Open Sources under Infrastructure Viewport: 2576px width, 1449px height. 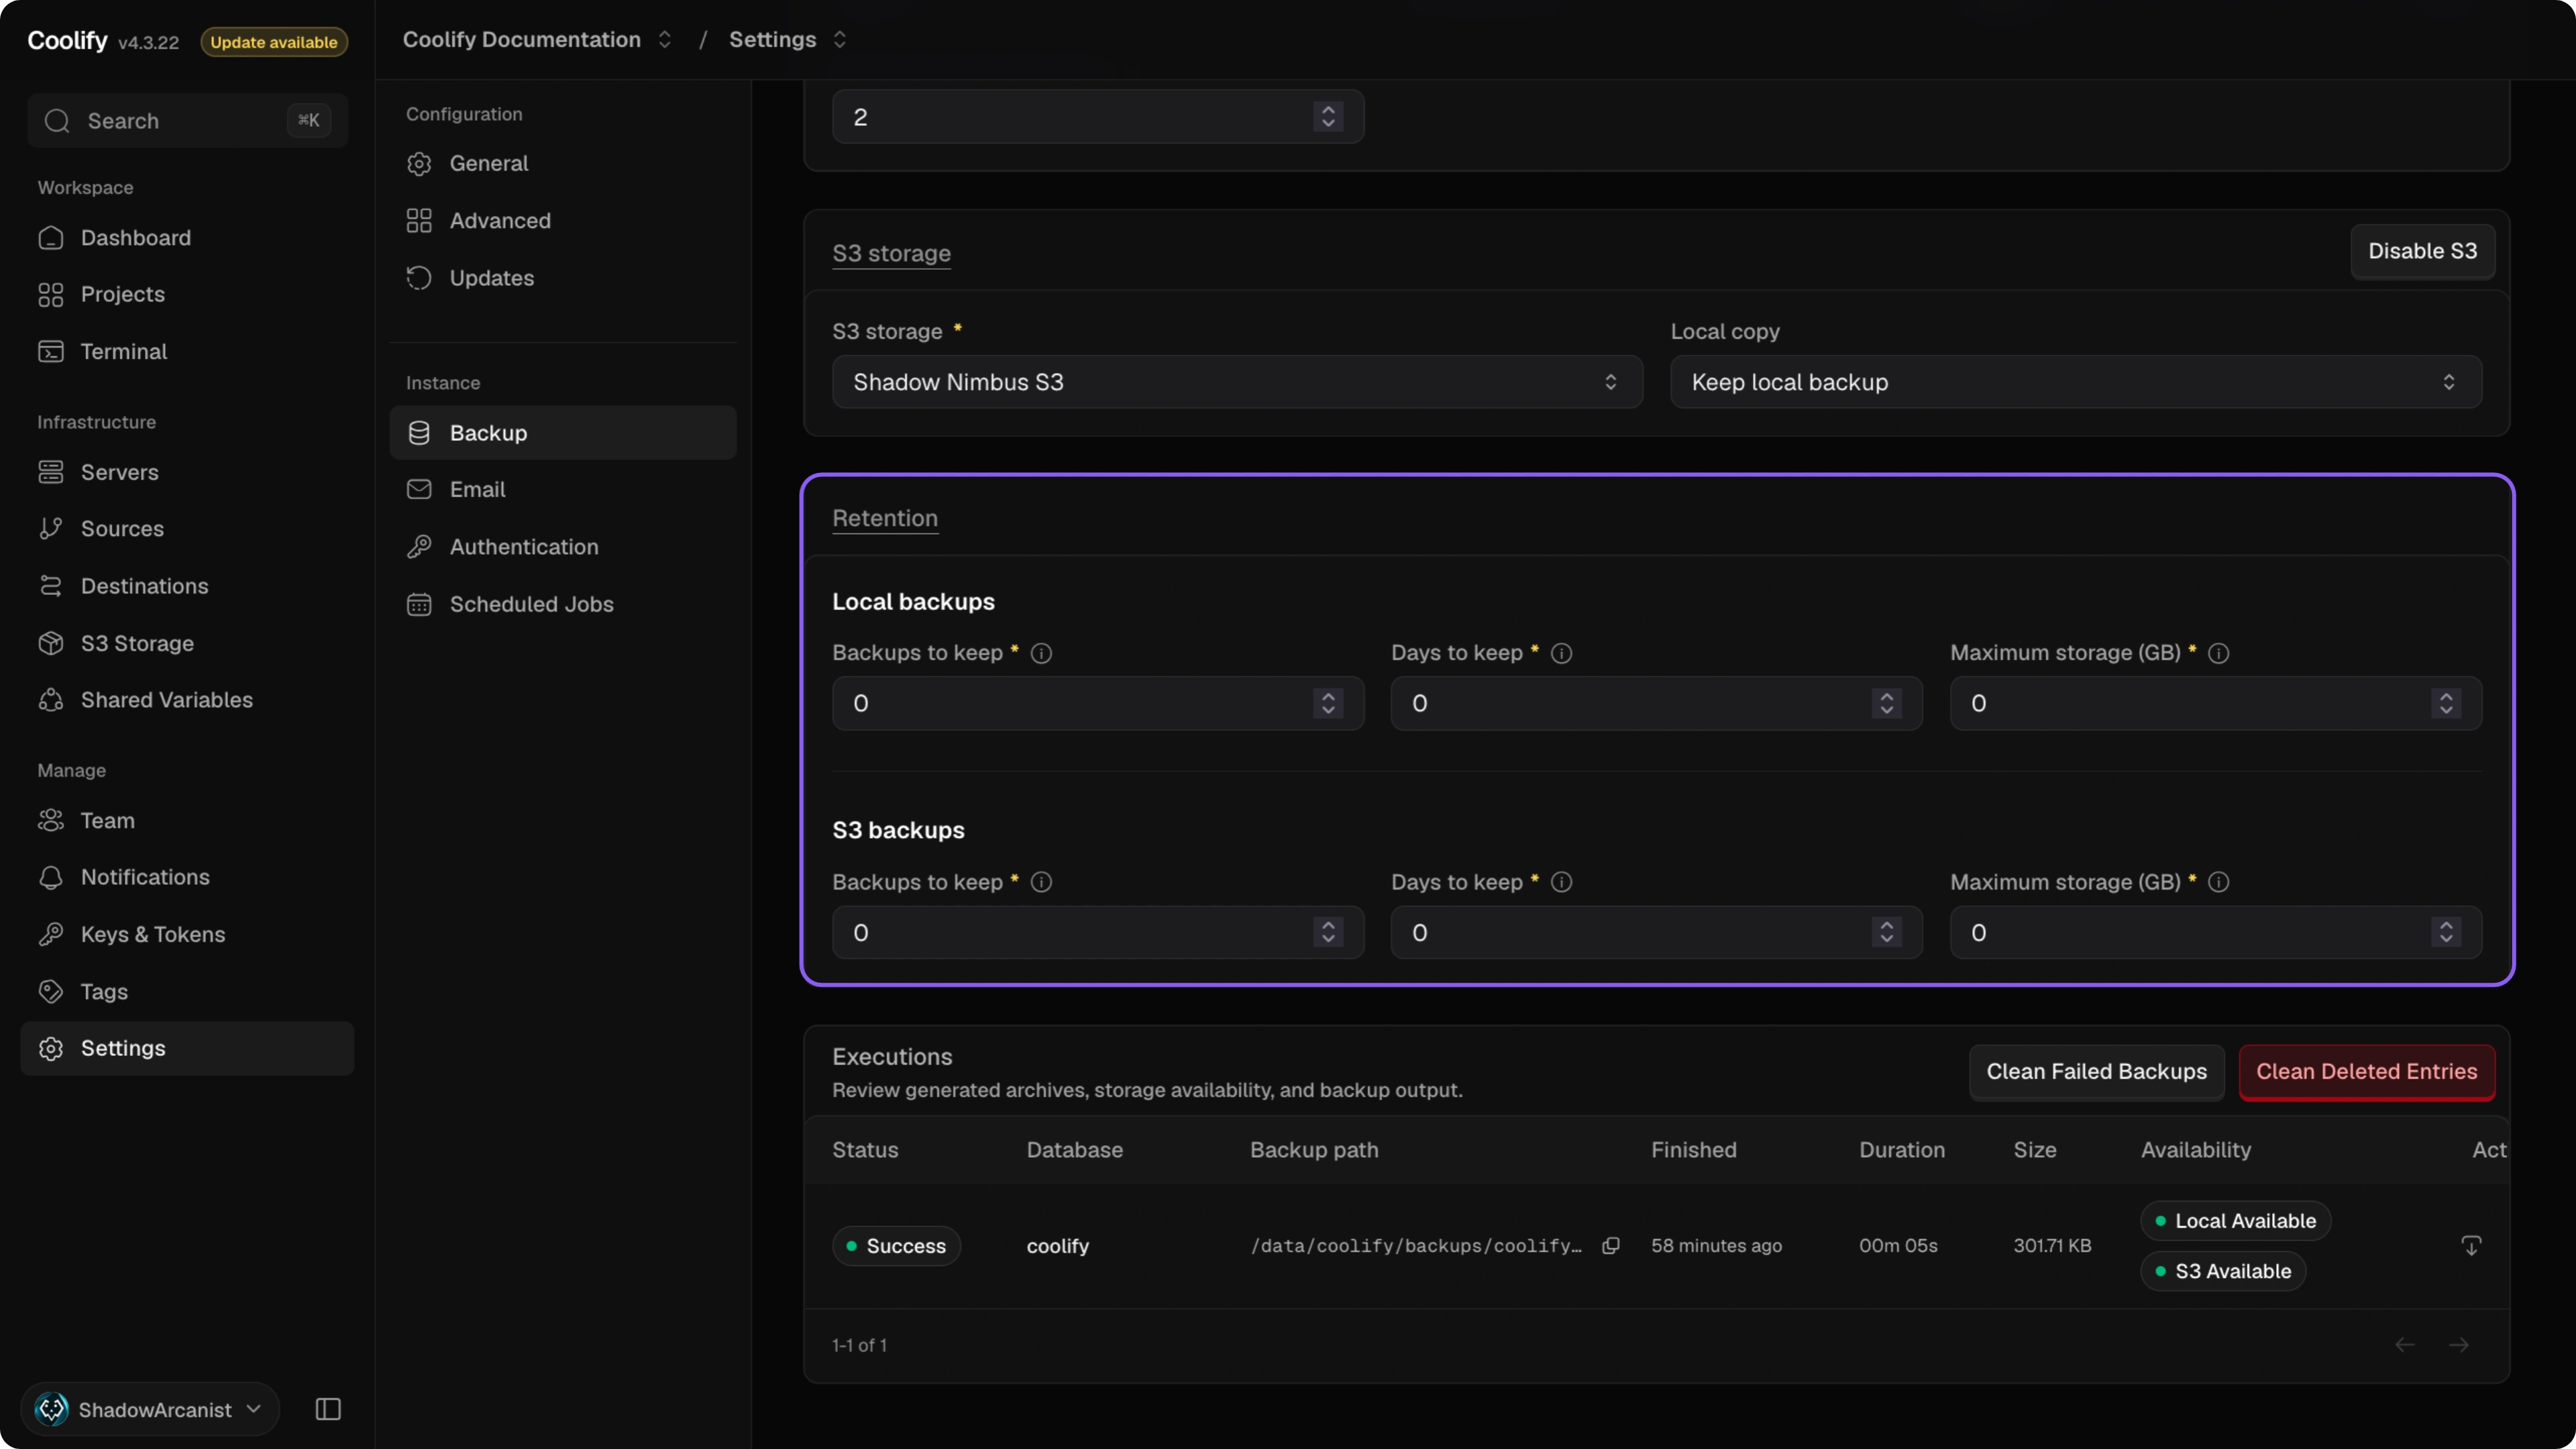click(188, 529)
